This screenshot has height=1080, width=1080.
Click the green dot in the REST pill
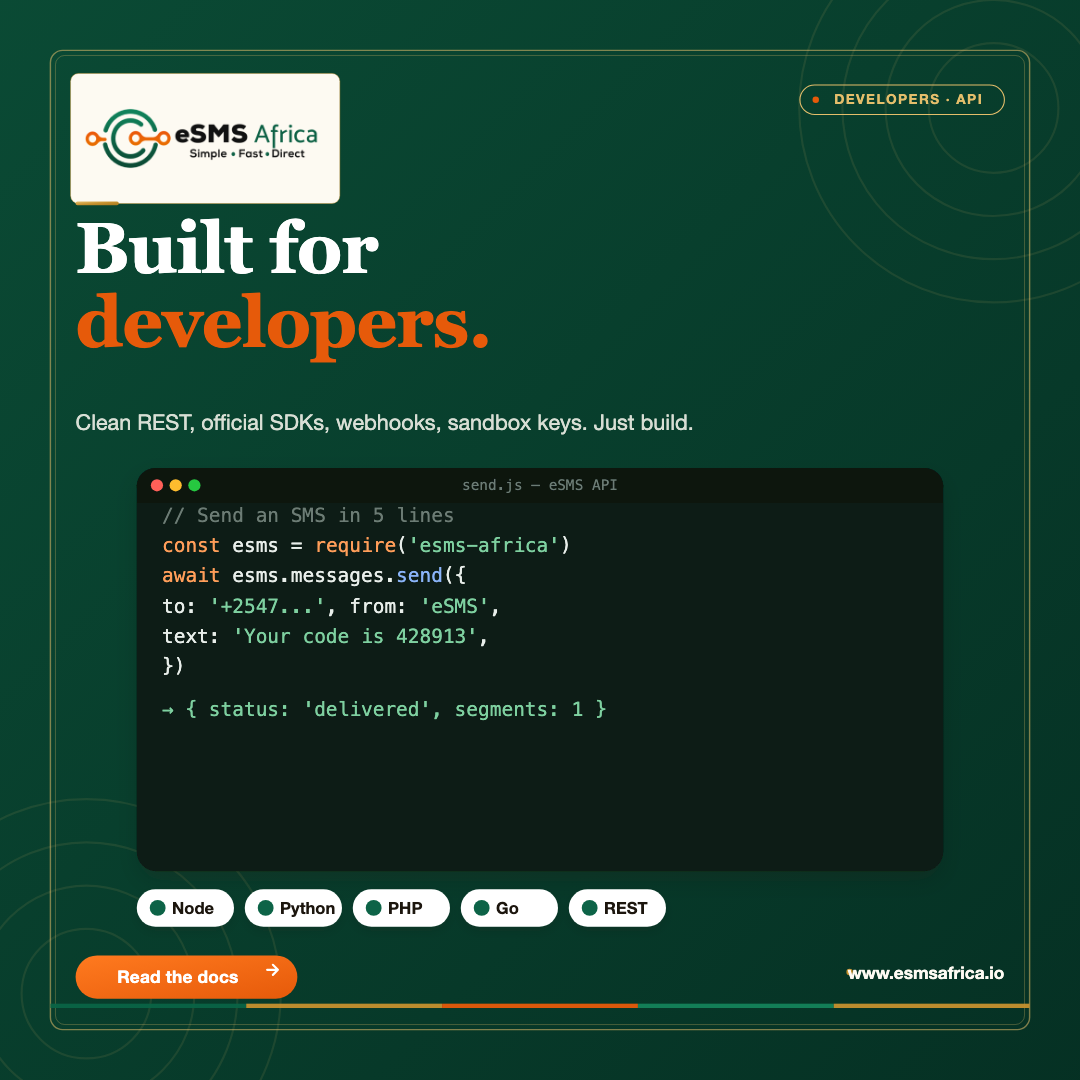(x=590, y=908)
